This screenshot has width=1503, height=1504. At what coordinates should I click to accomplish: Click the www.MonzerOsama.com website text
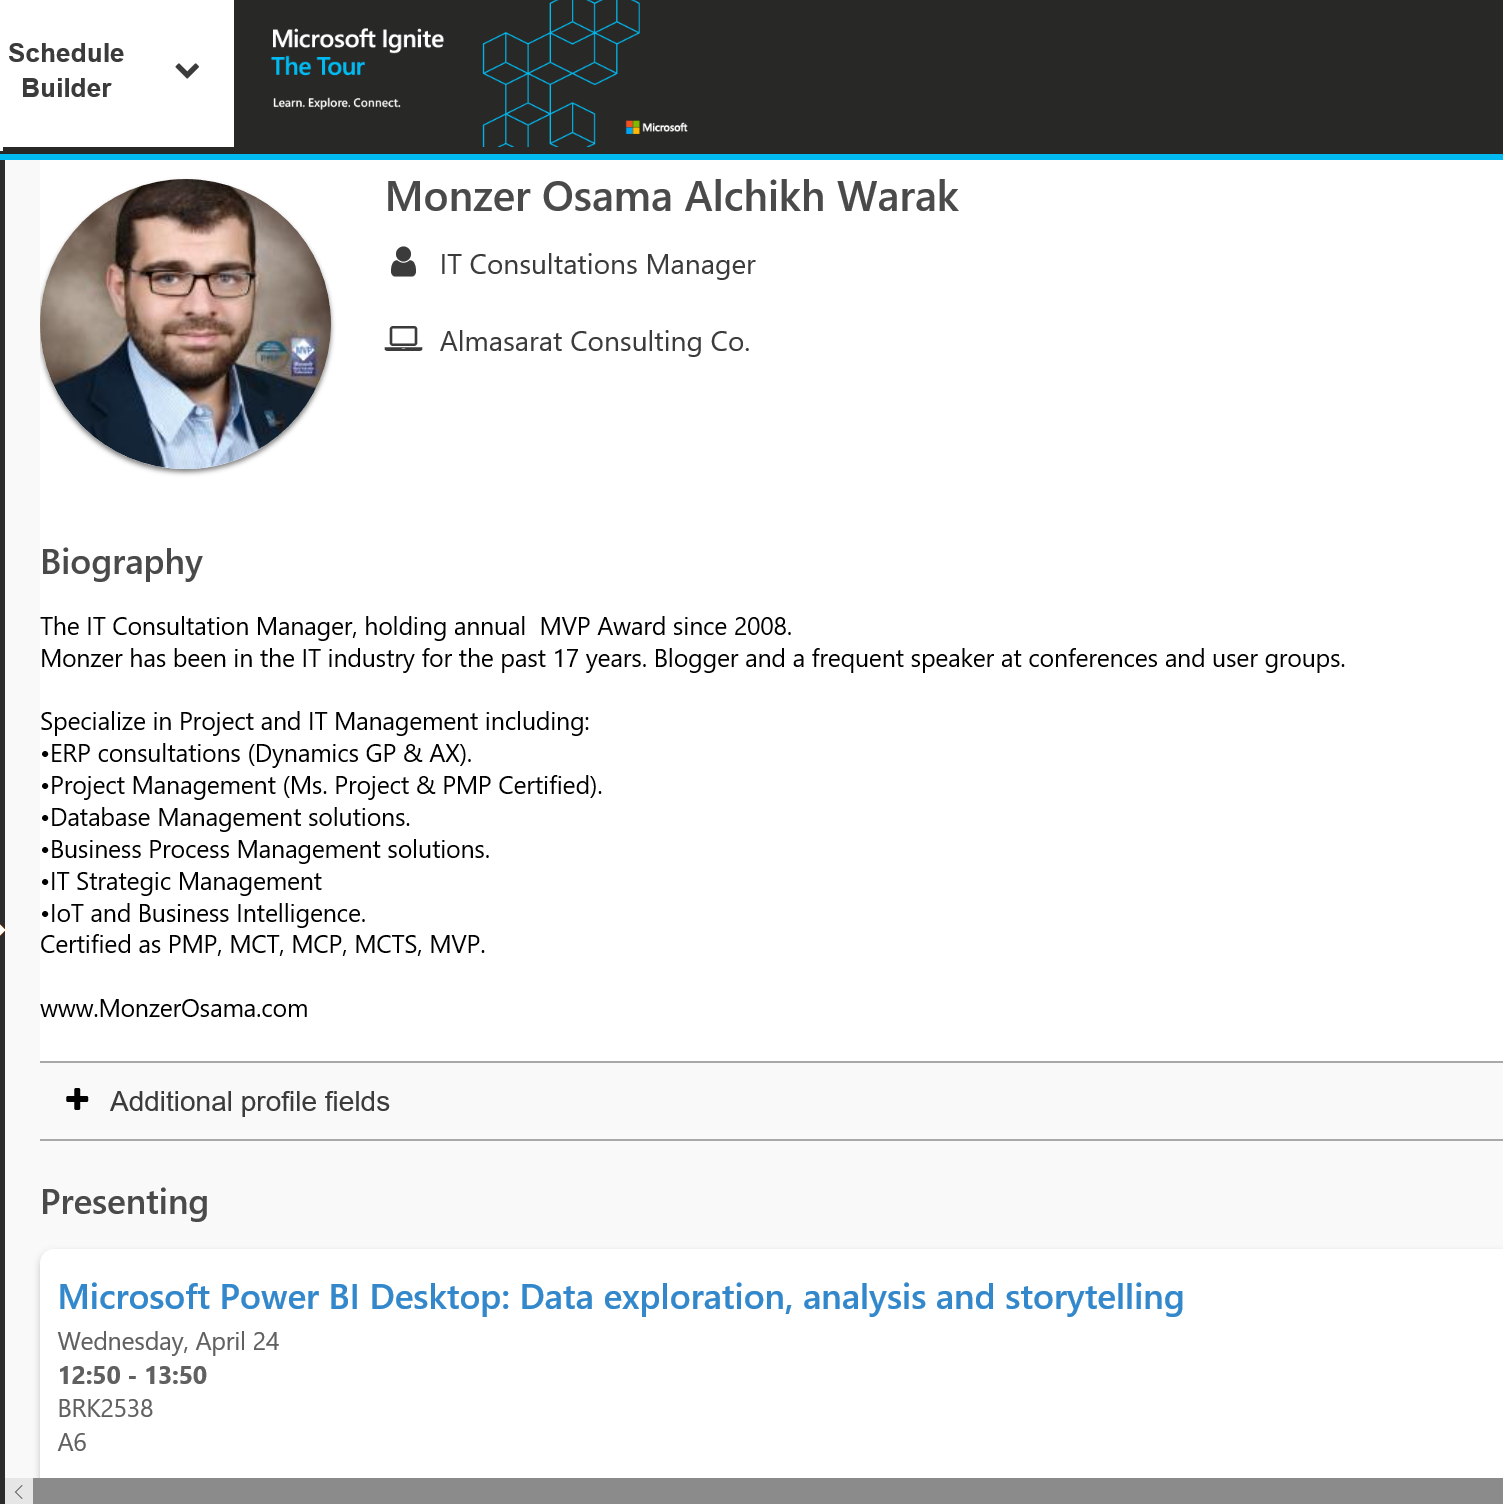[x=174, y=1008]
